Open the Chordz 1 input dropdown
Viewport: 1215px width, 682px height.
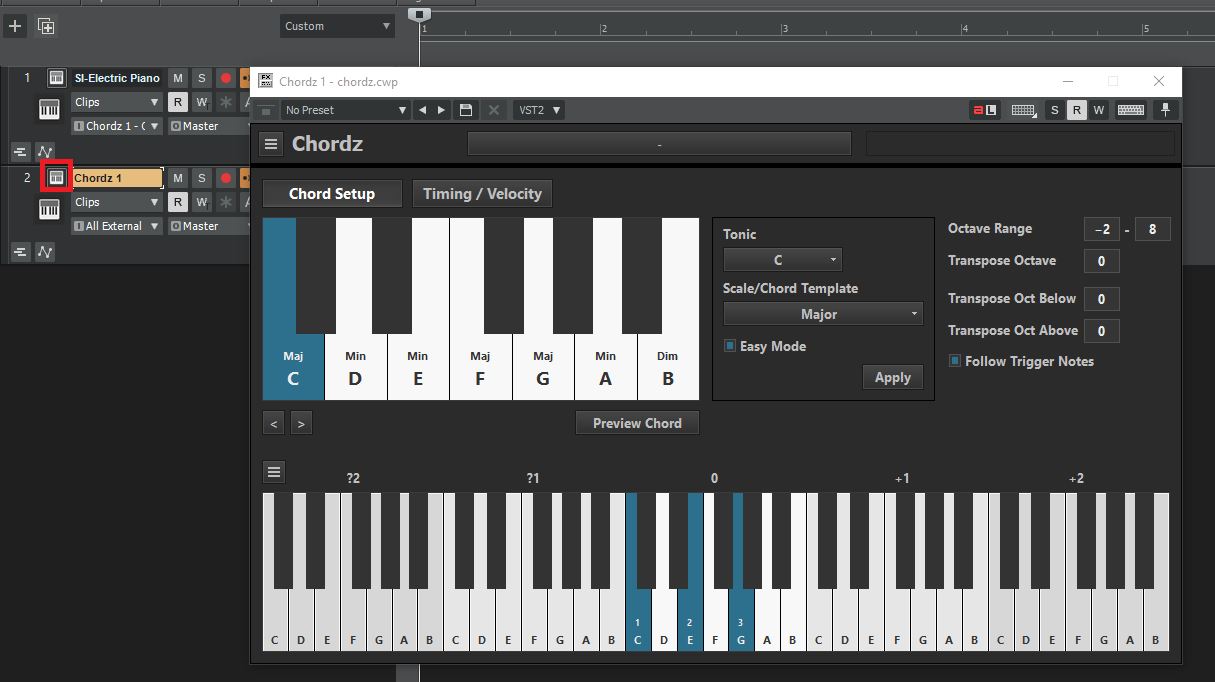[x=116, y=126]
